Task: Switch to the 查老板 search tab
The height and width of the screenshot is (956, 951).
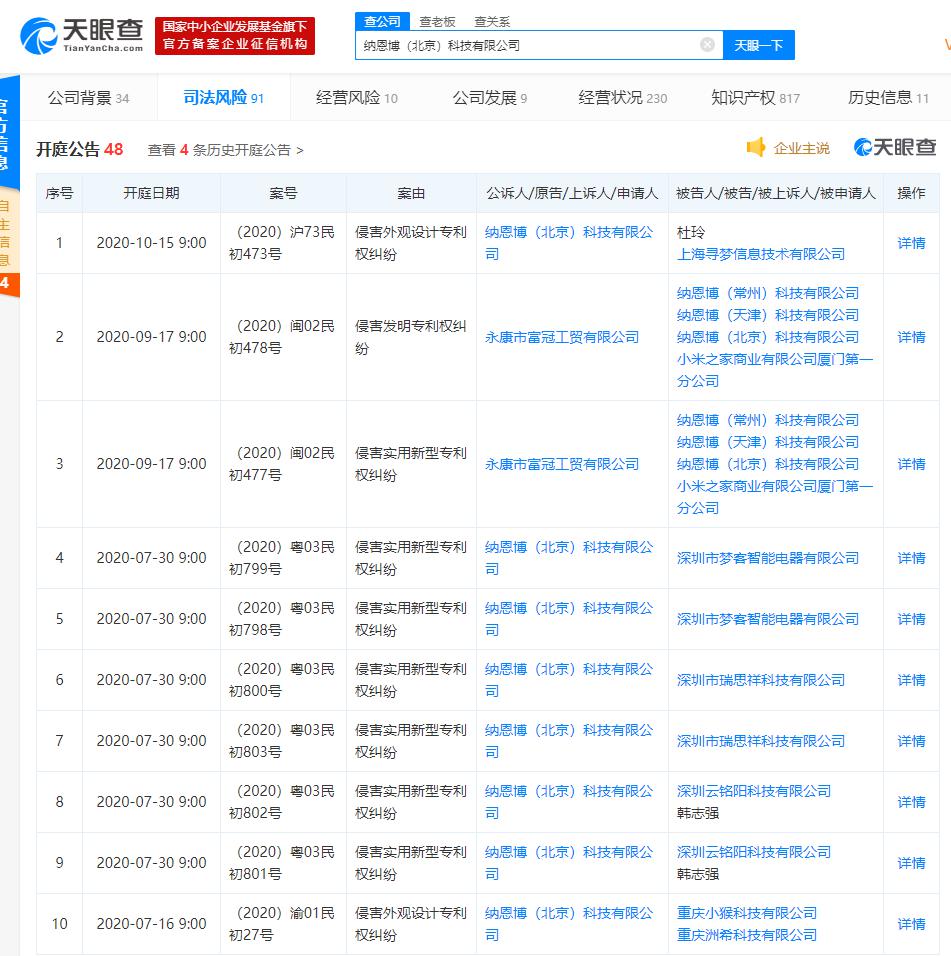Action: coord(437,22)
